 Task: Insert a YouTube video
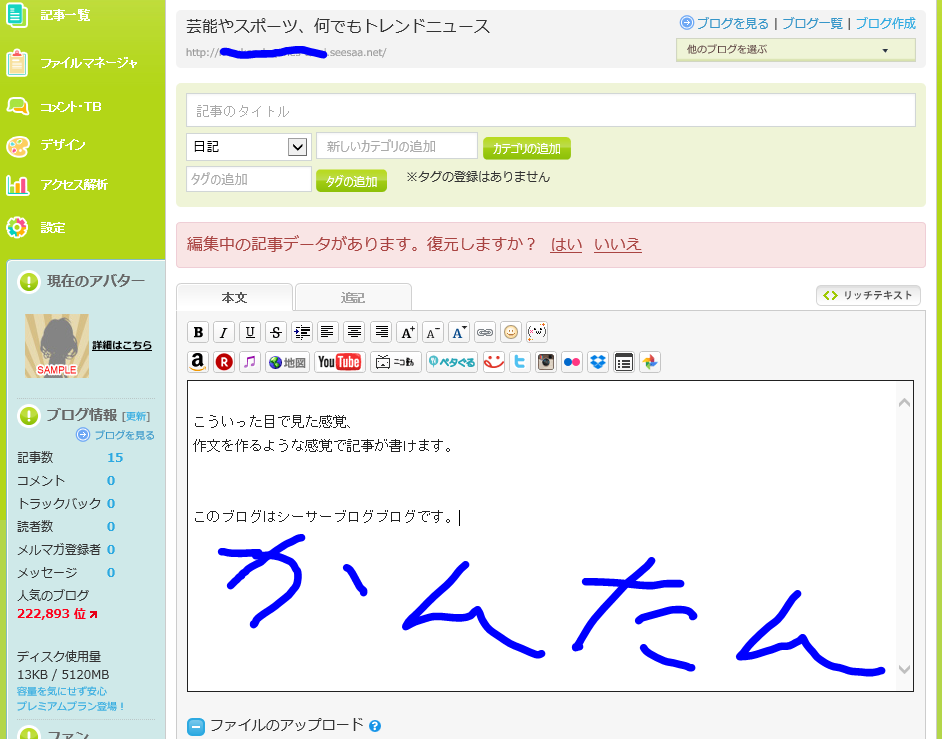[339, 362]
